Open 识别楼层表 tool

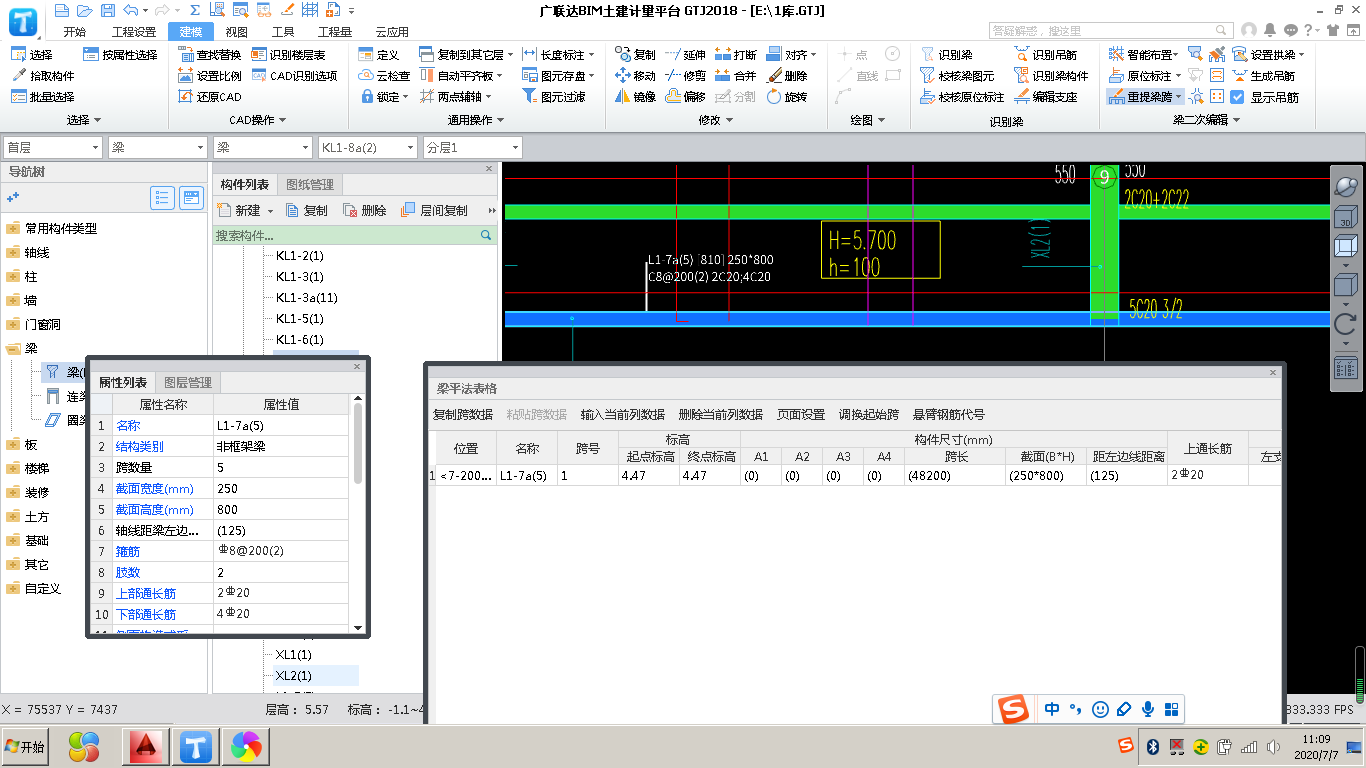tap(290, 55)
